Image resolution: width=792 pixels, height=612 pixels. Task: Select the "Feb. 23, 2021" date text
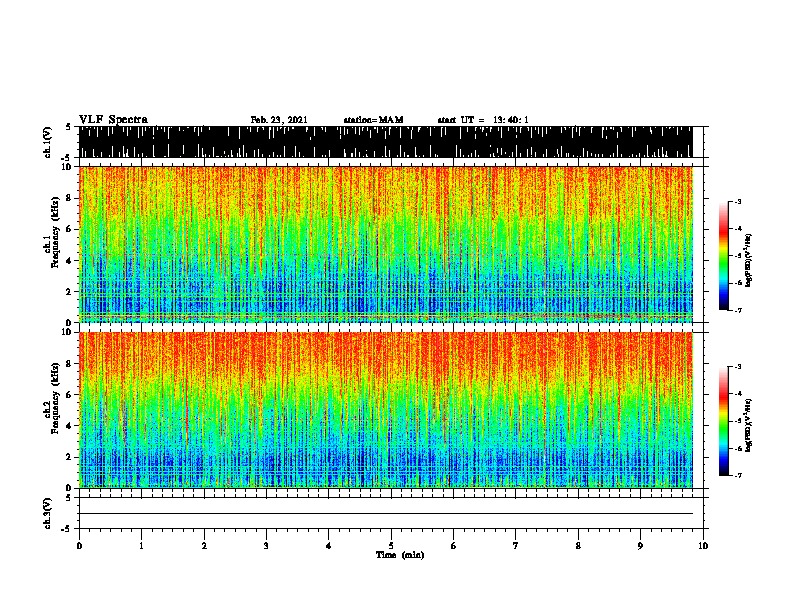tap(279, 120)
